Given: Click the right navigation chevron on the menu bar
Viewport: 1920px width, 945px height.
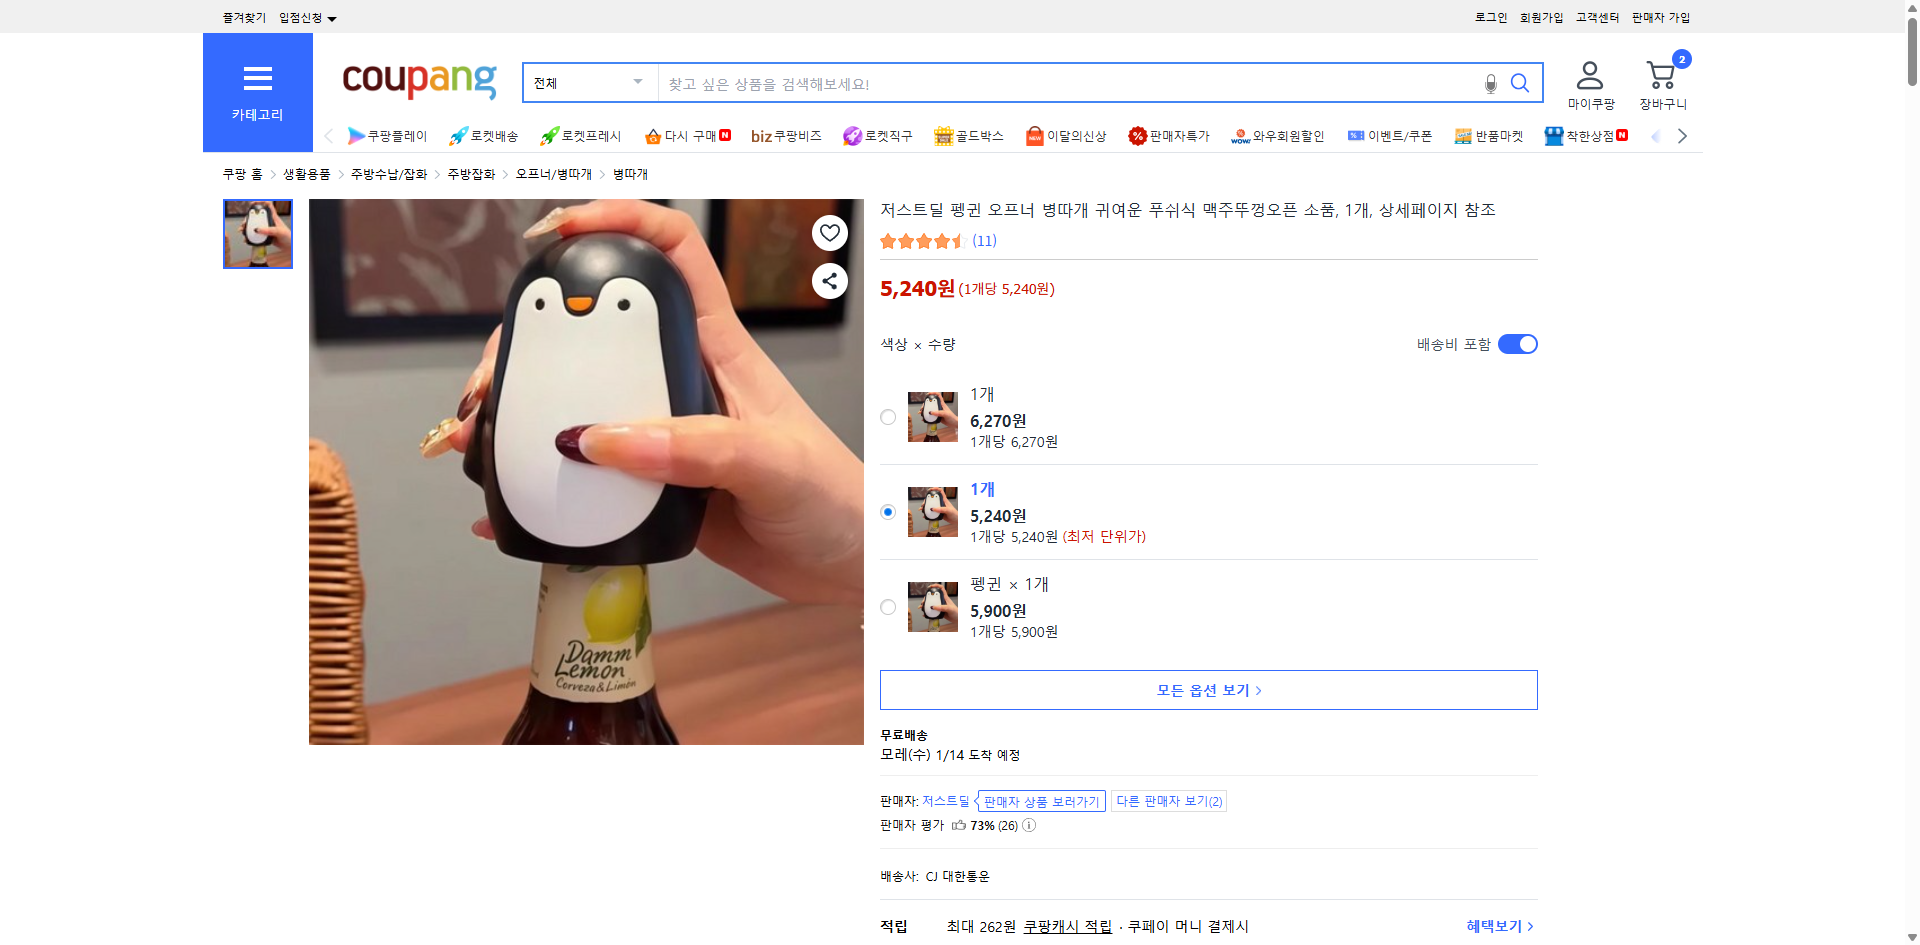Looking at the screenshot, I should point(1682,135).
